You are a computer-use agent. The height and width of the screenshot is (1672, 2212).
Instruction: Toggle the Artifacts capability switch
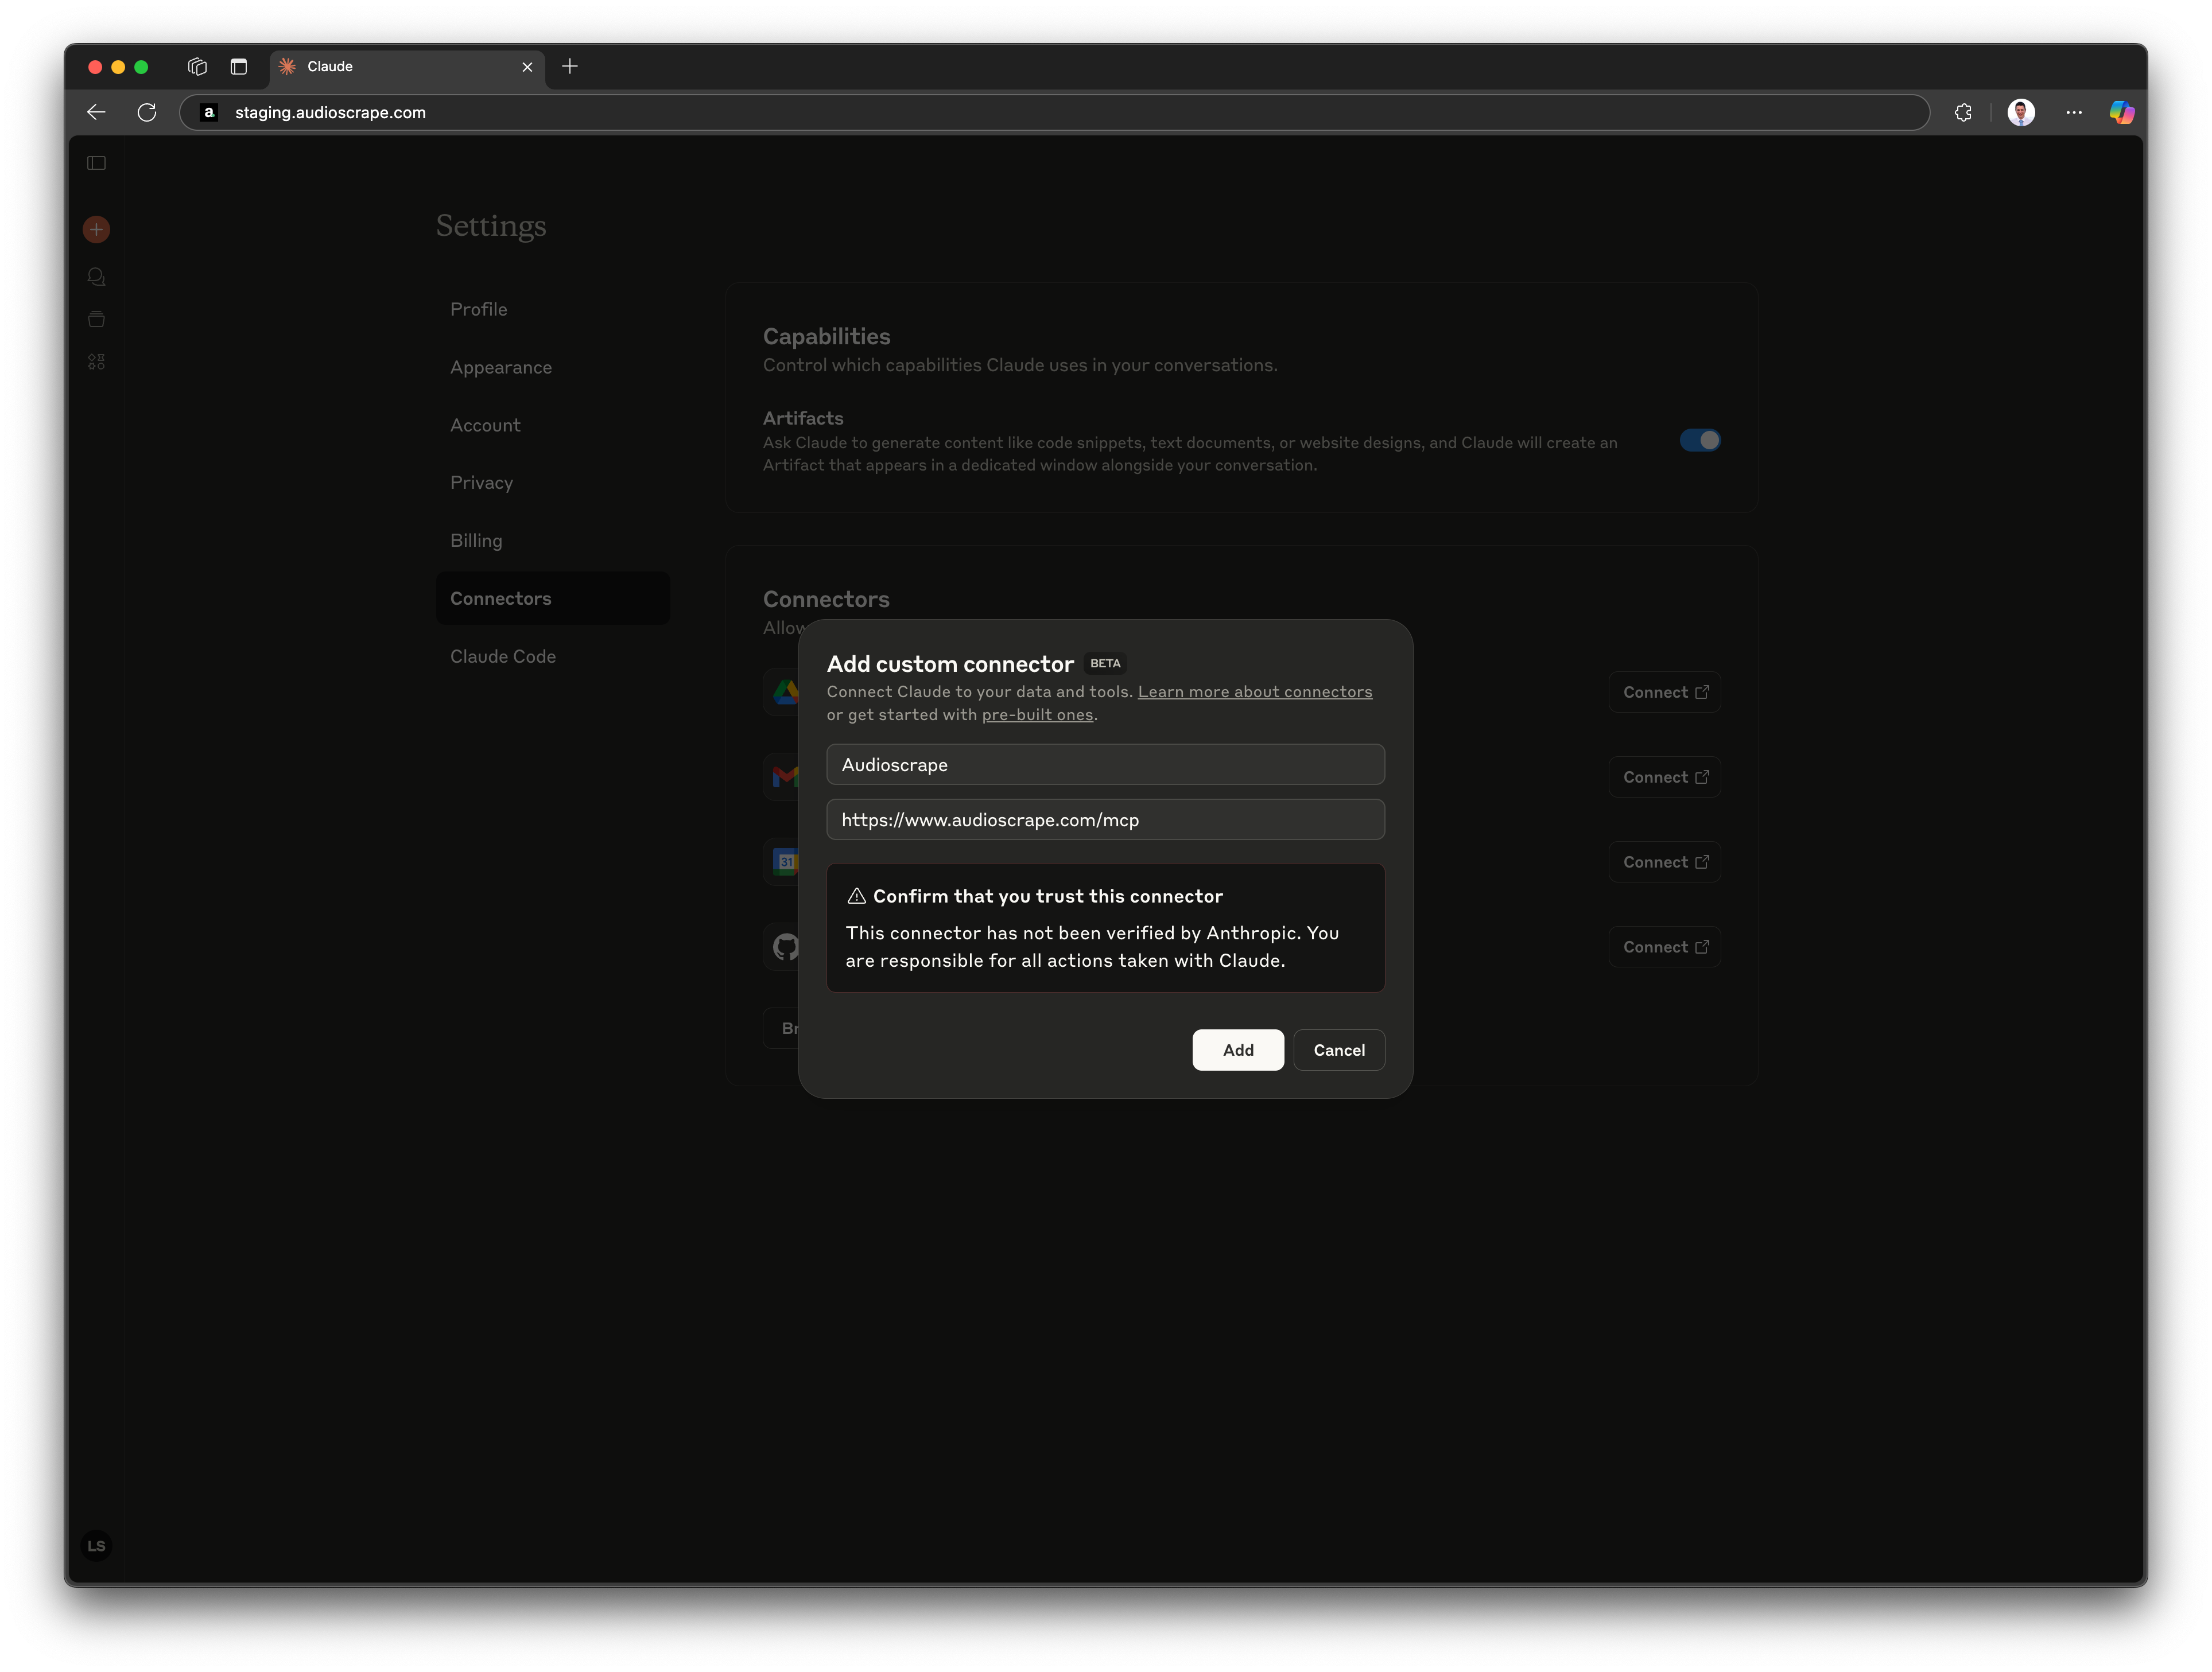[x=1700, y=440]
